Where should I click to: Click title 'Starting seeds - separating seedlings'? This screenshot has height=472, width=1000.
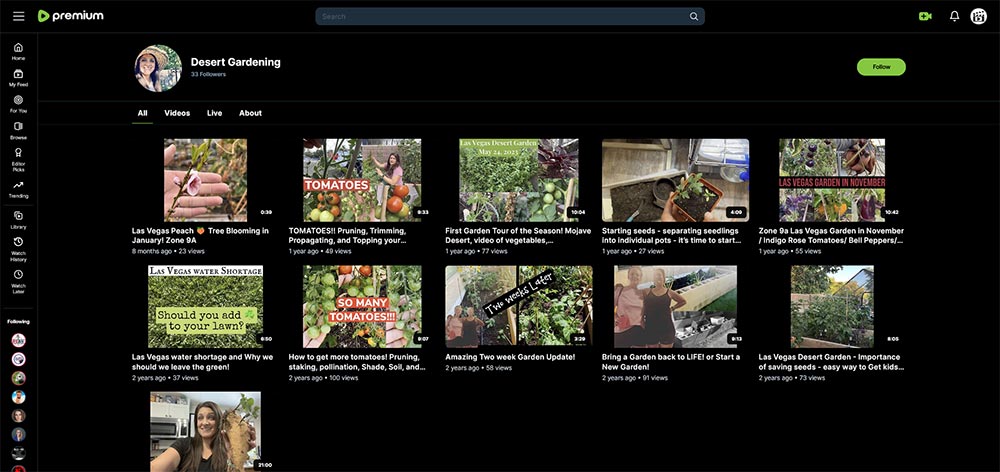[x=672, y=235]
